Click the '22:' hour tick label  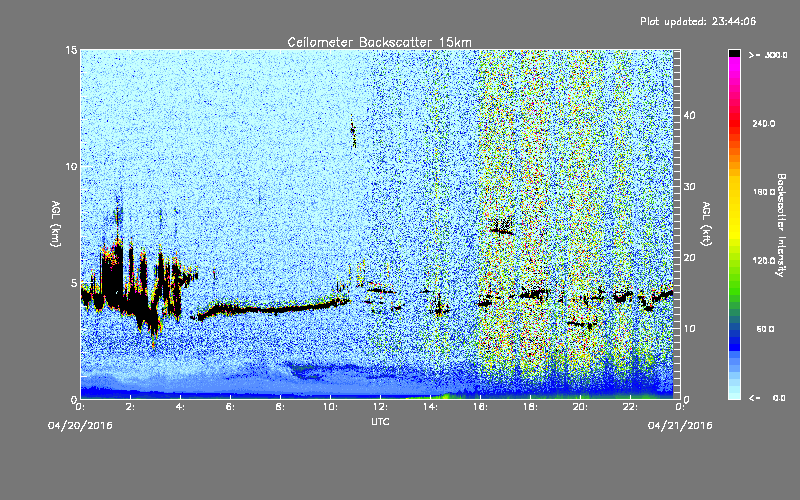tap(631, 407)
